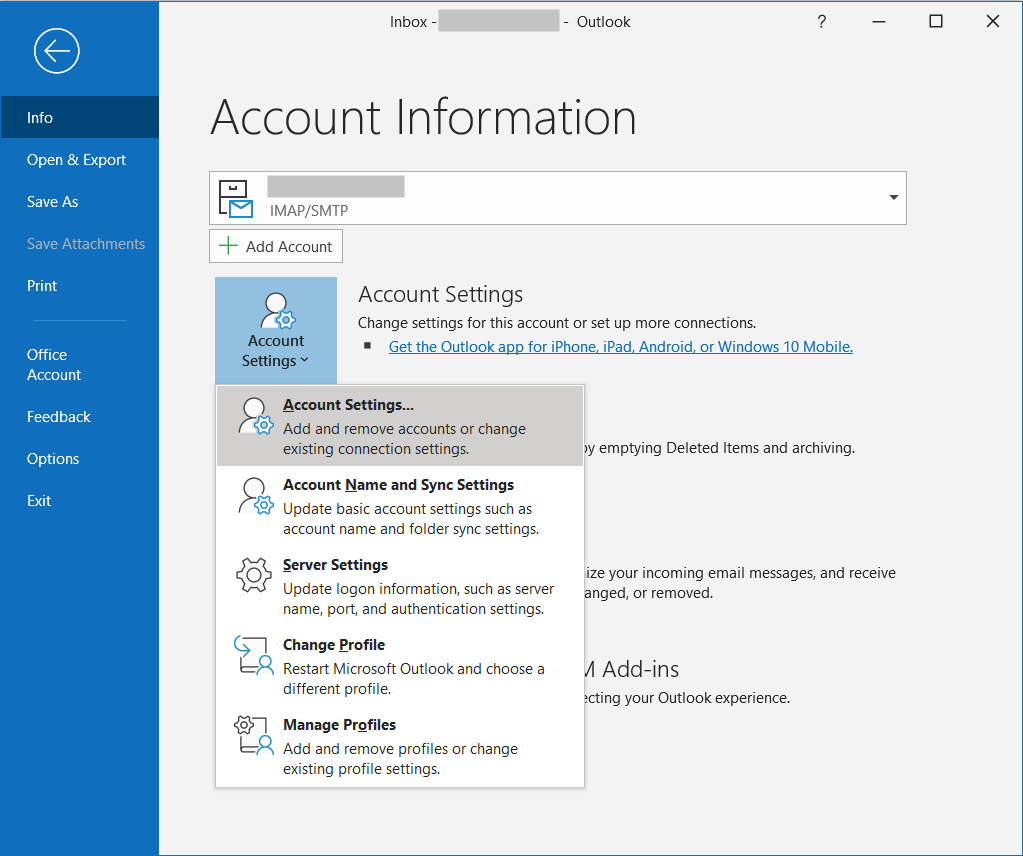Choose Account Settings... menu item
The width and height of the screenshot is (1023, 856).
point(400,426)
